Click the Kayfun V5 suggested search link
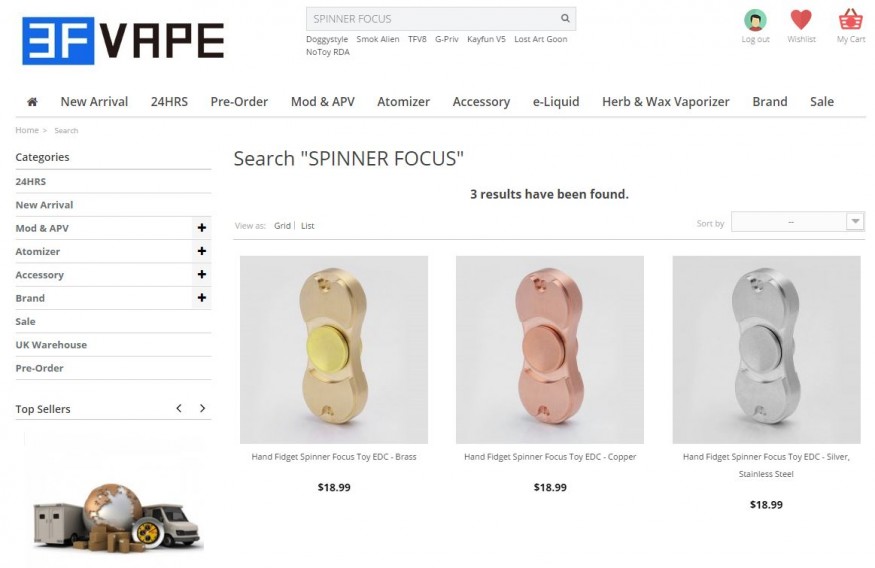 486,39
